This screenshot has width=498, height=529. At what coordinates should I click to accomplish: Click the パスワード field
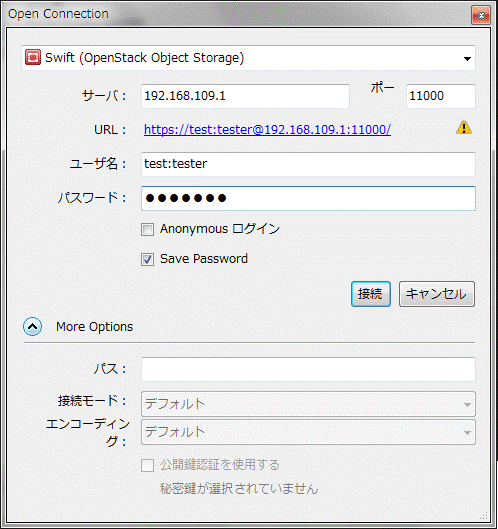pos(308,198)
